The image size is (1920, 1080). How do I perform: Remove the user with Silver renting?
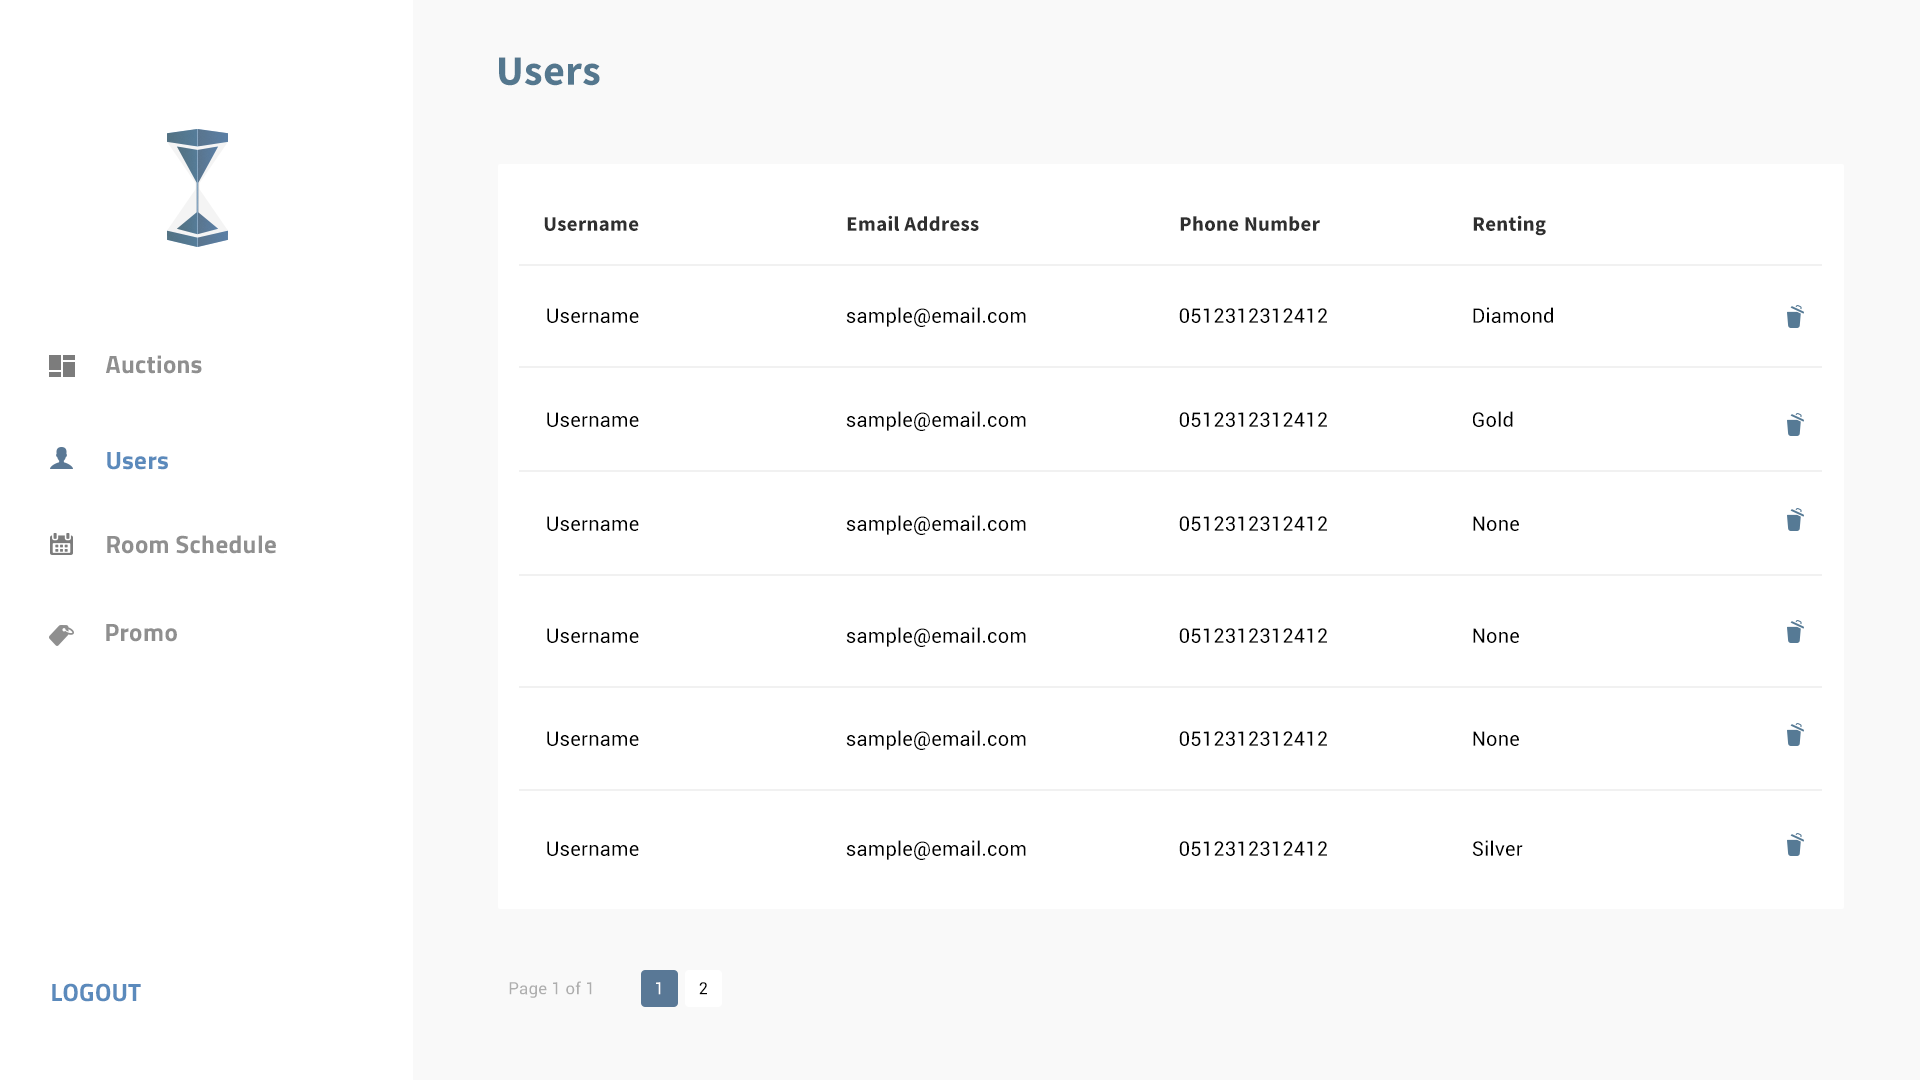1795,845
